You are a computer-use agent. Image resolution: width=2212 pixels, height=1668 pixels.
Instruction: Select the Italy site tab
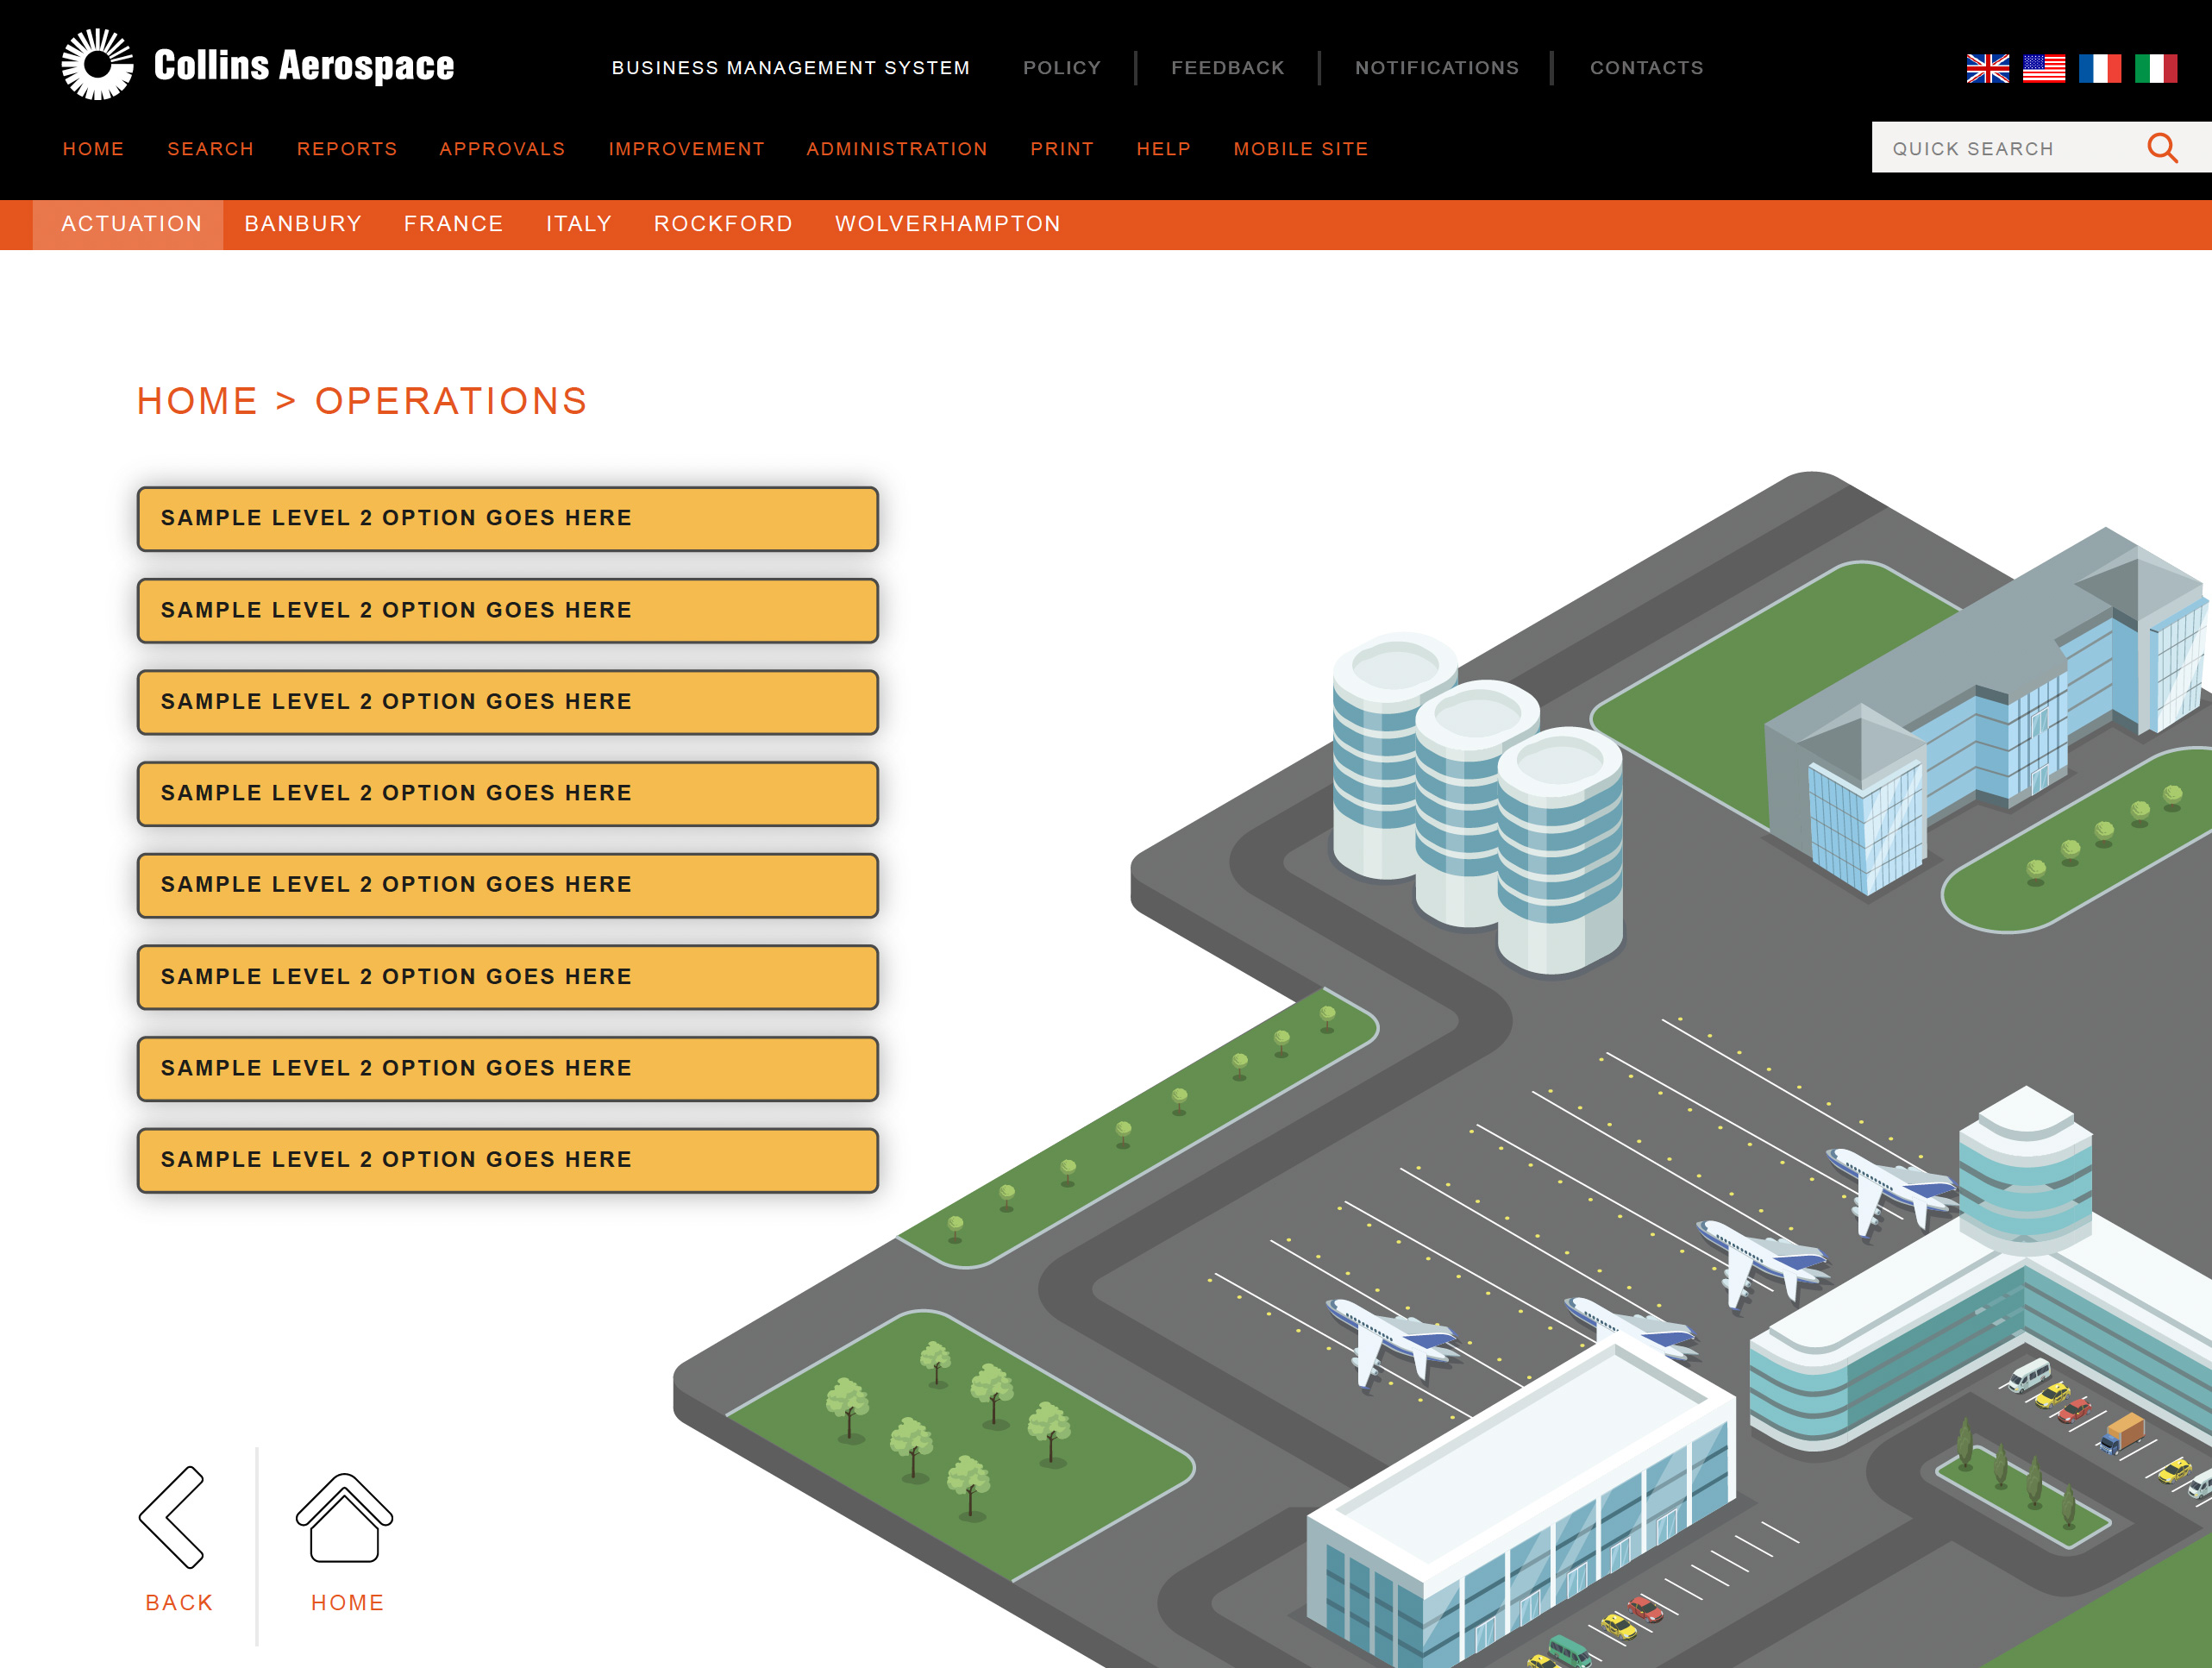point(578,224)
